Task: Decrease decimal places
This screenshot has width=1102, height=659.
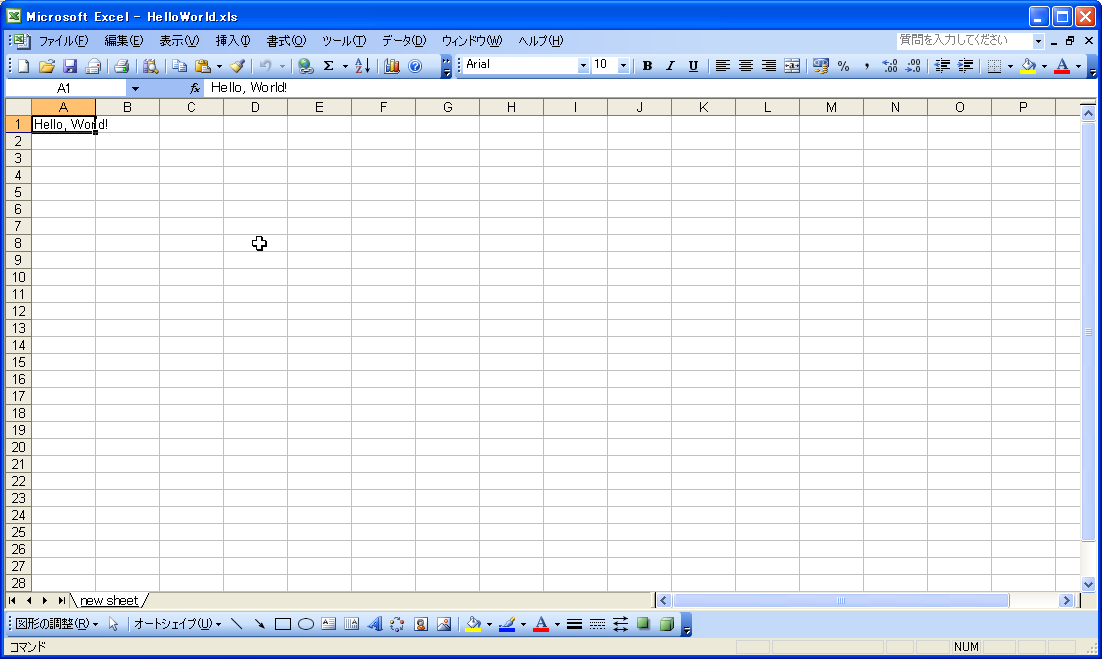Action: 913,66
